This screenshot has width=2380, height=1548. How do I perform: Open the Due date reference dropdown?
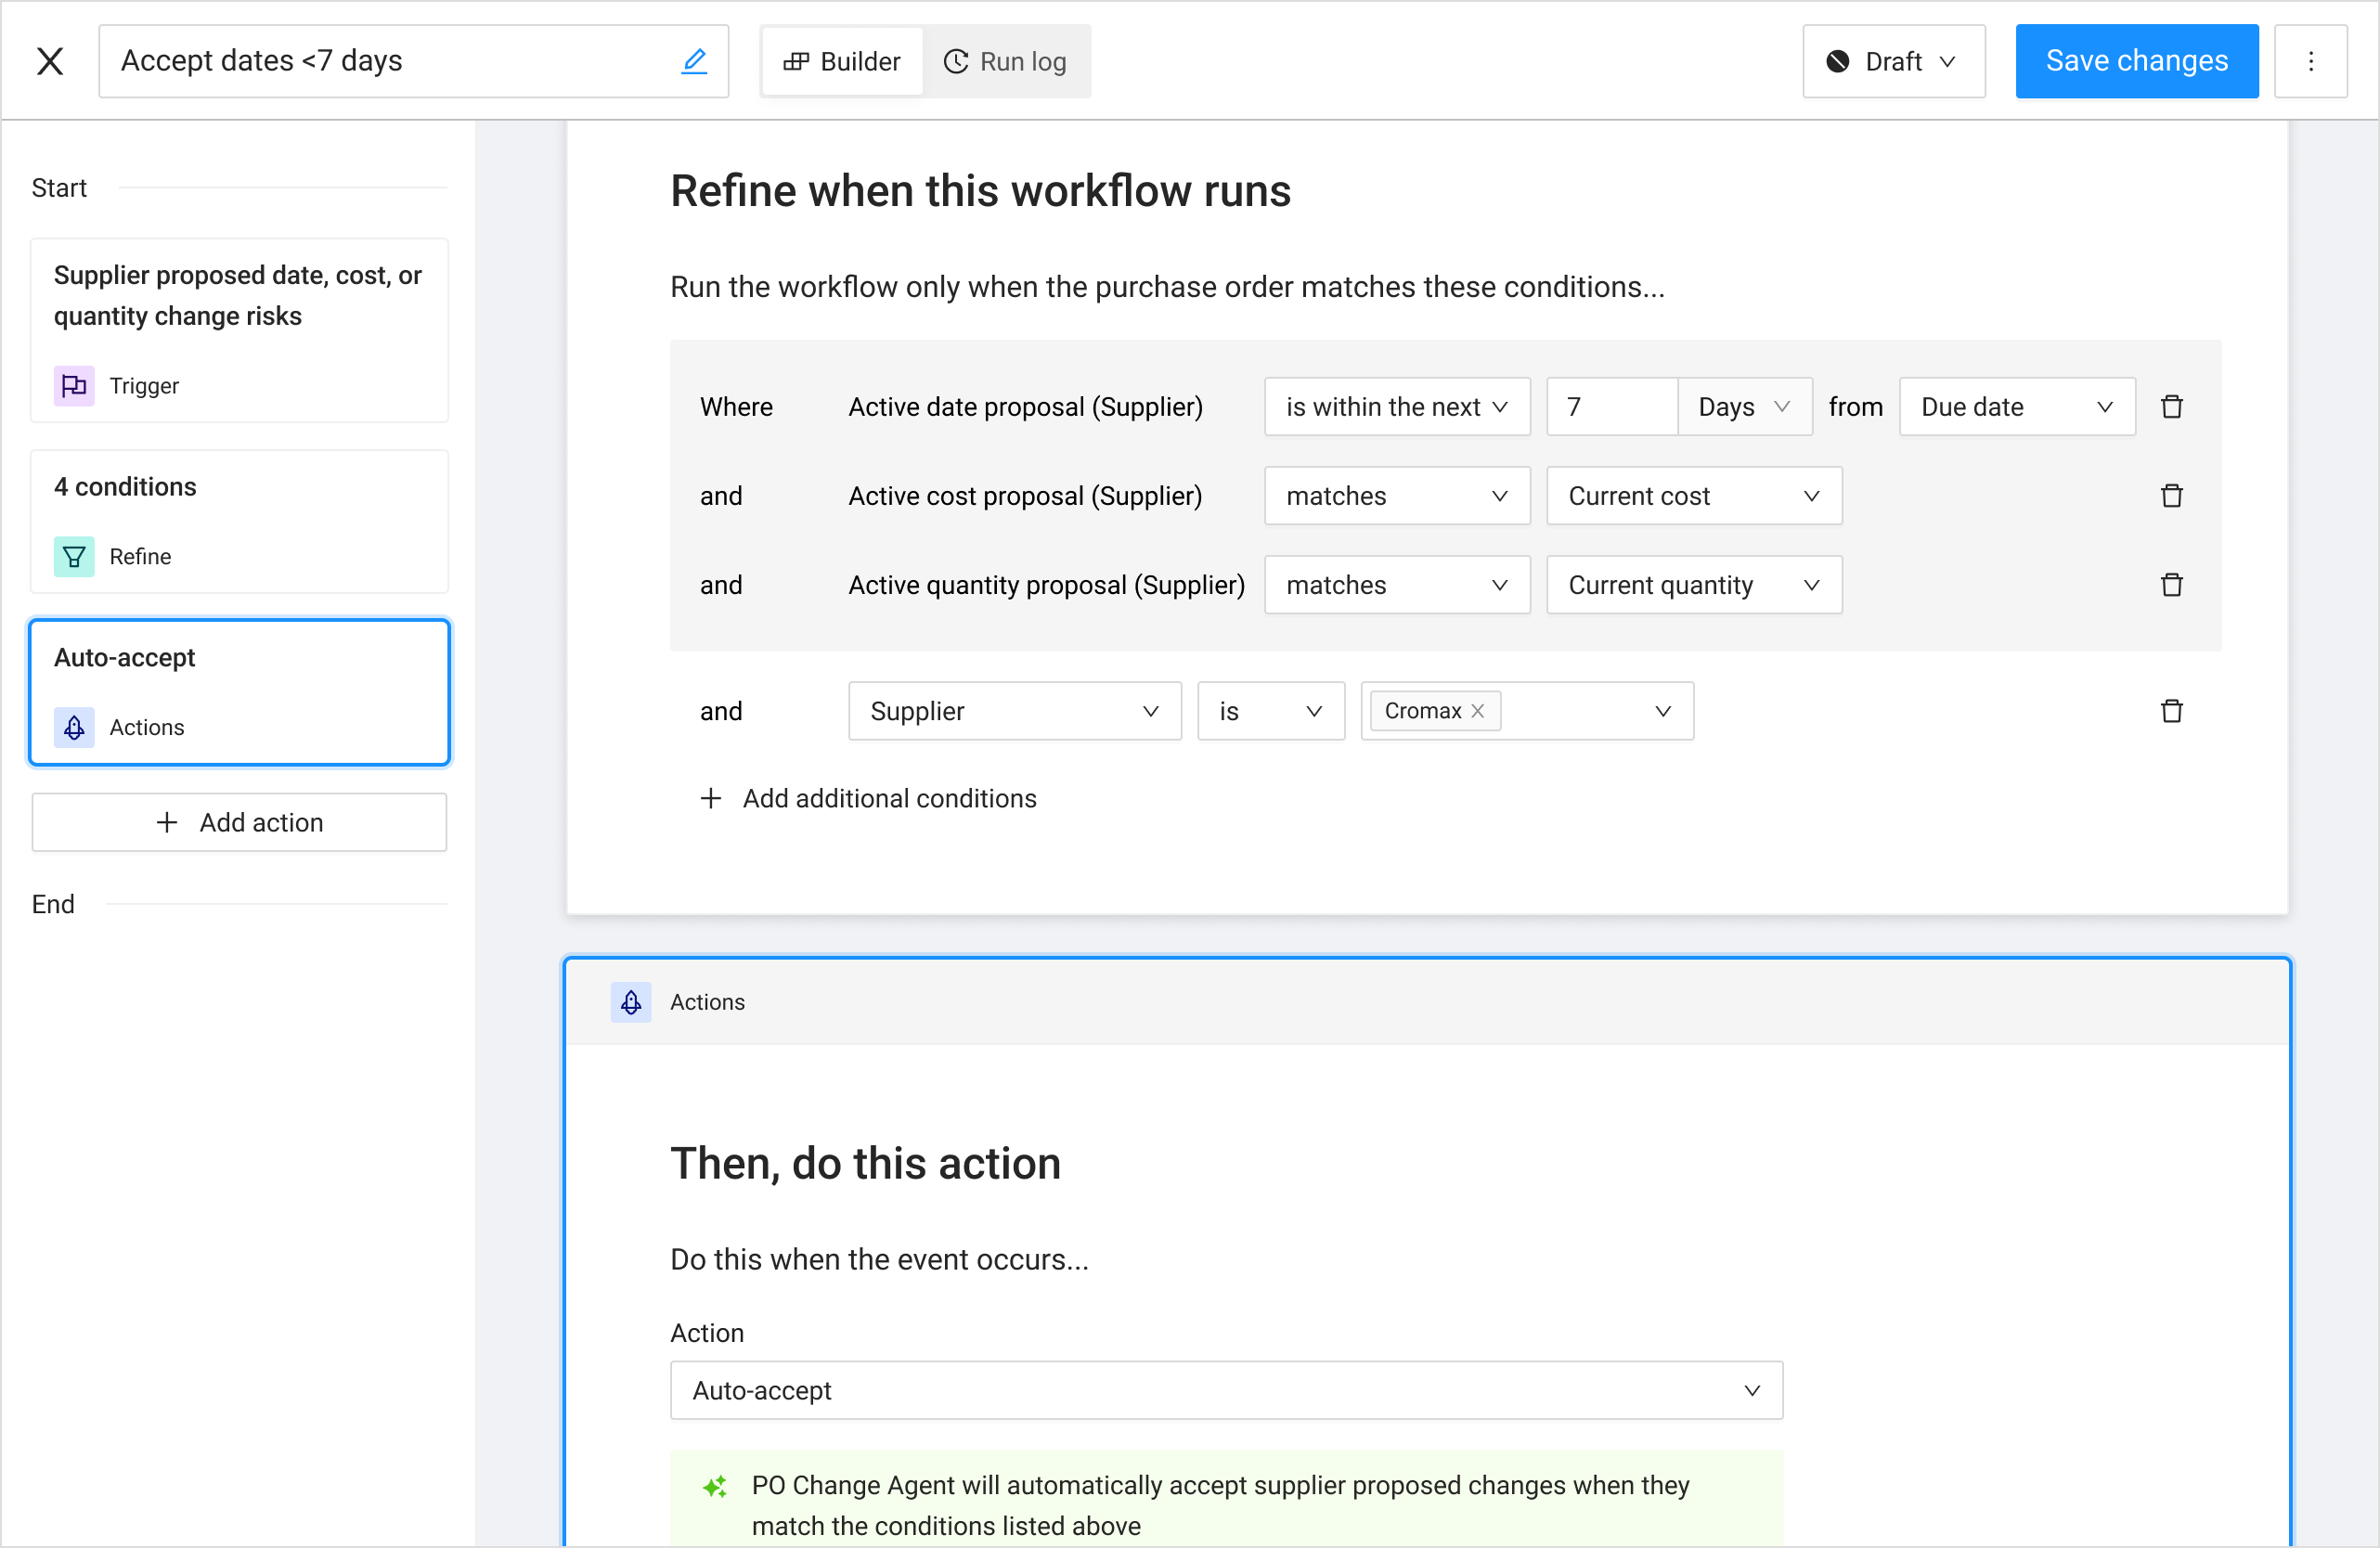coord(2016,407)
